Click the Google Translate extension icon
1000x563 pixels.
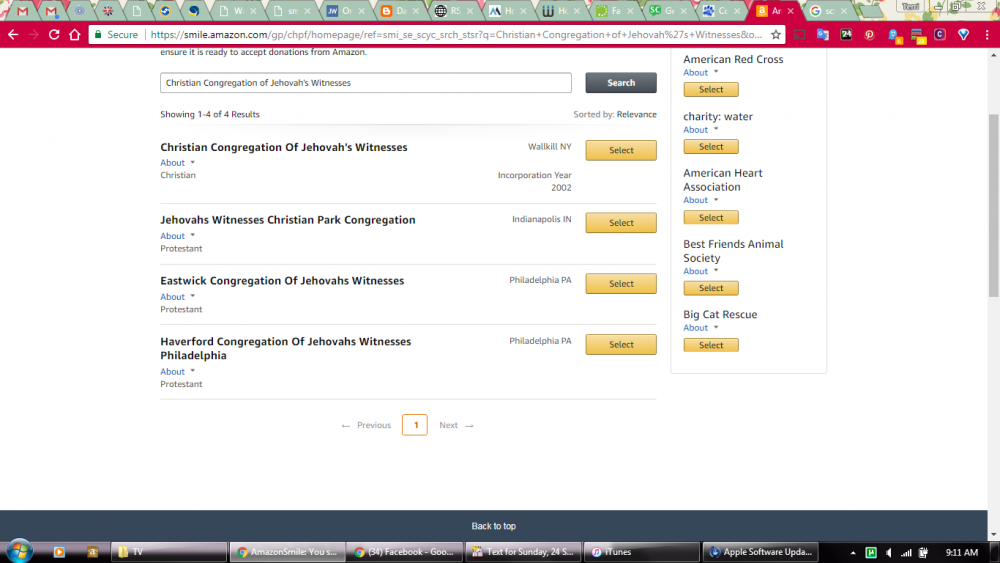coord(823,34)
